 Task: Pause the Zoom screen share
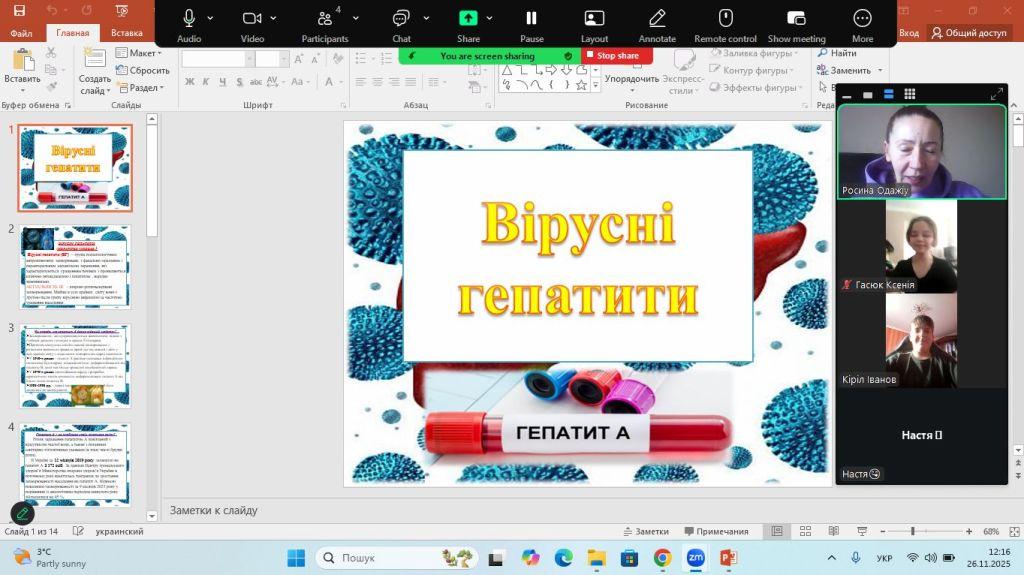(532, 18)
